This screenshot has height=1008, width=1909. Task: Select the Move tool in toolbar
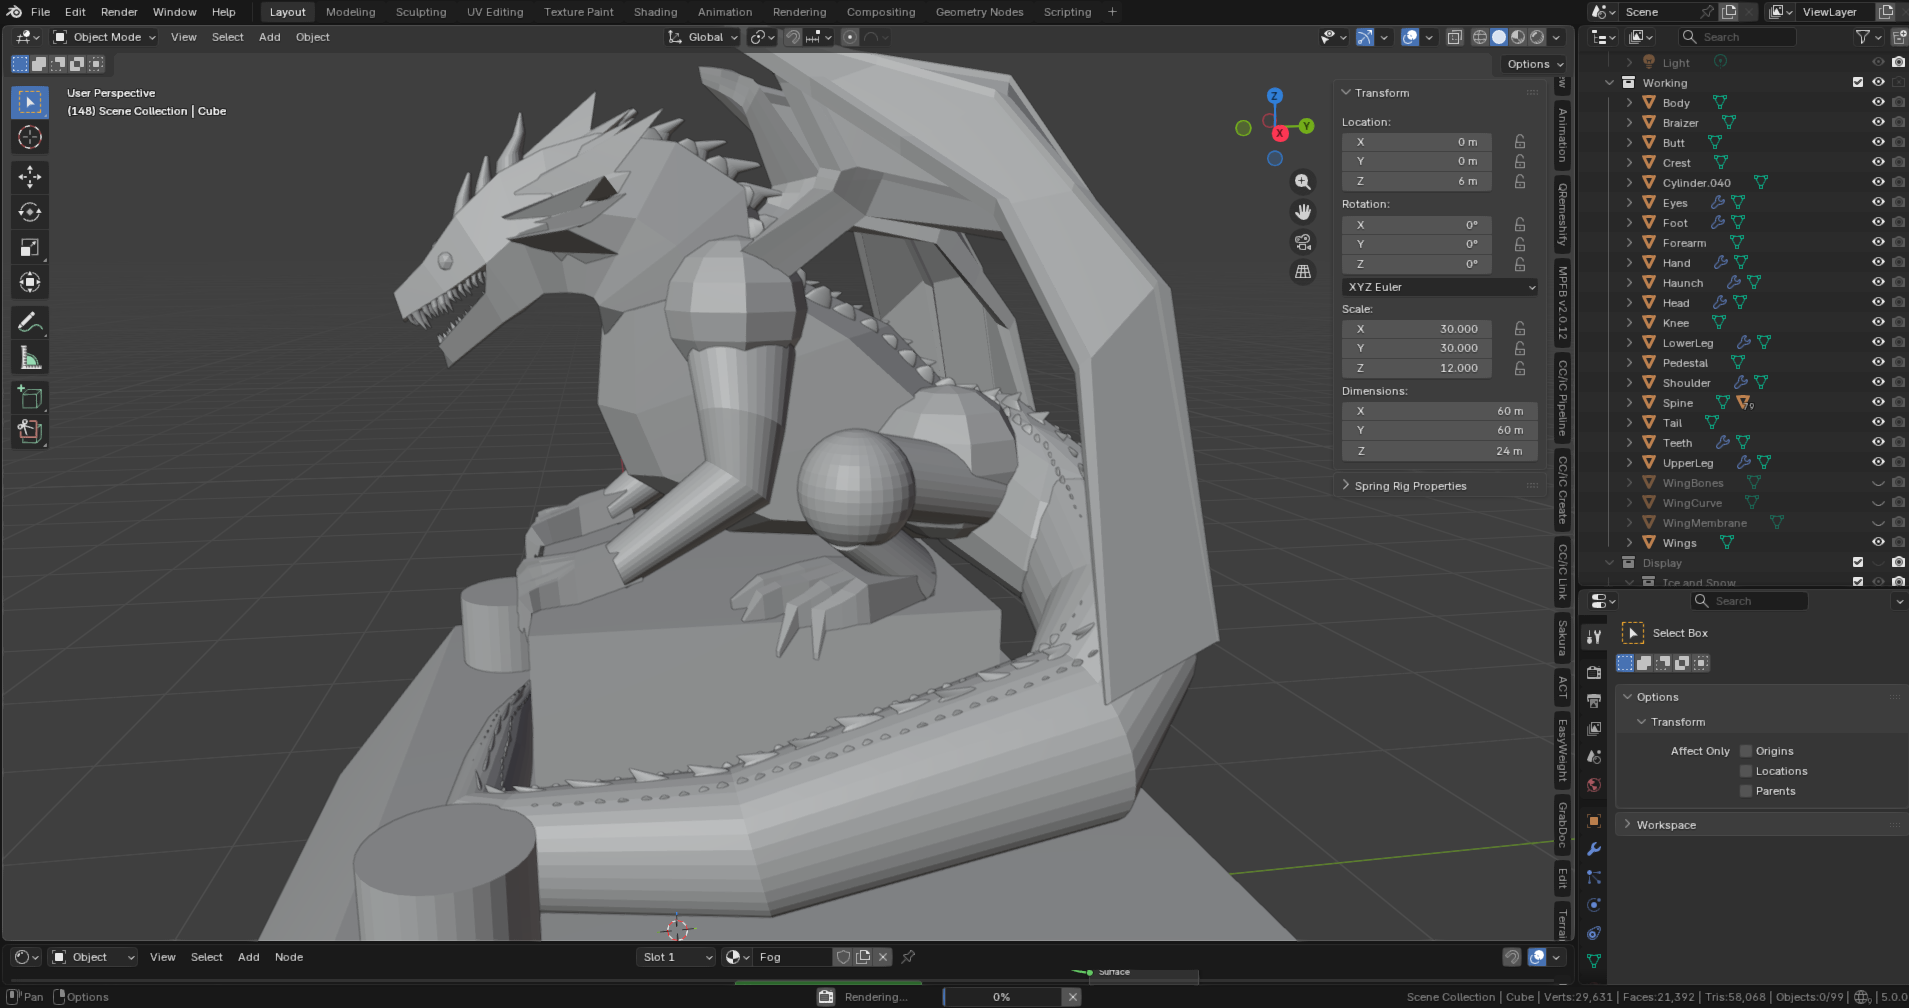tap(30, 177)
